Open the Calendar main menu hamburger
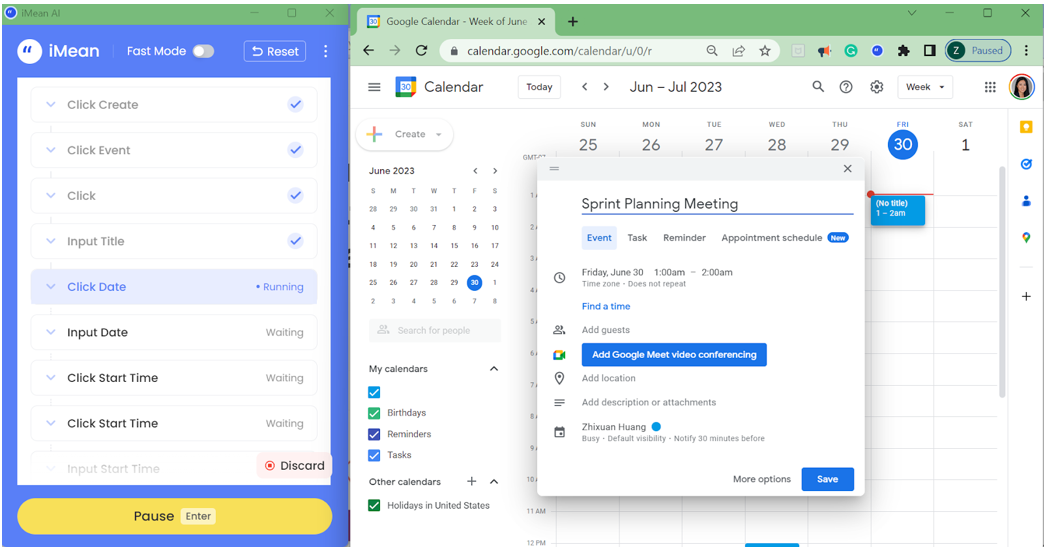This screenshot has width=1045, height=547. (x=375, y=87)
